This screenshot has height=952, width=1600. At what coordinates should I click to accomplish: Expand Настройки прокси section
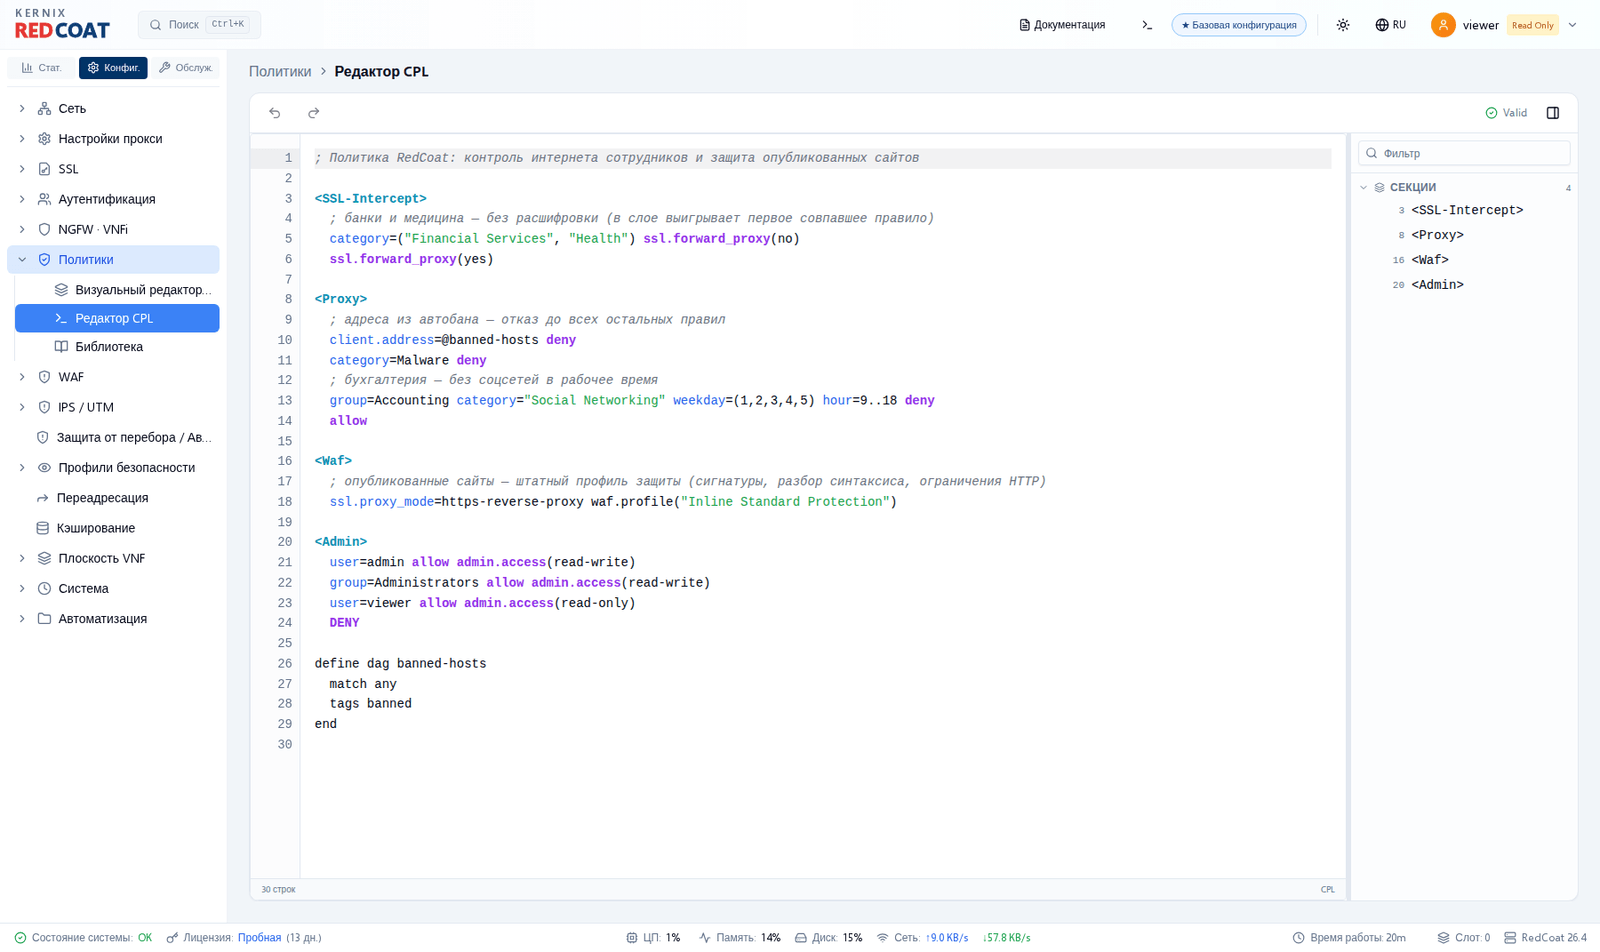click(x=22, y=139)
